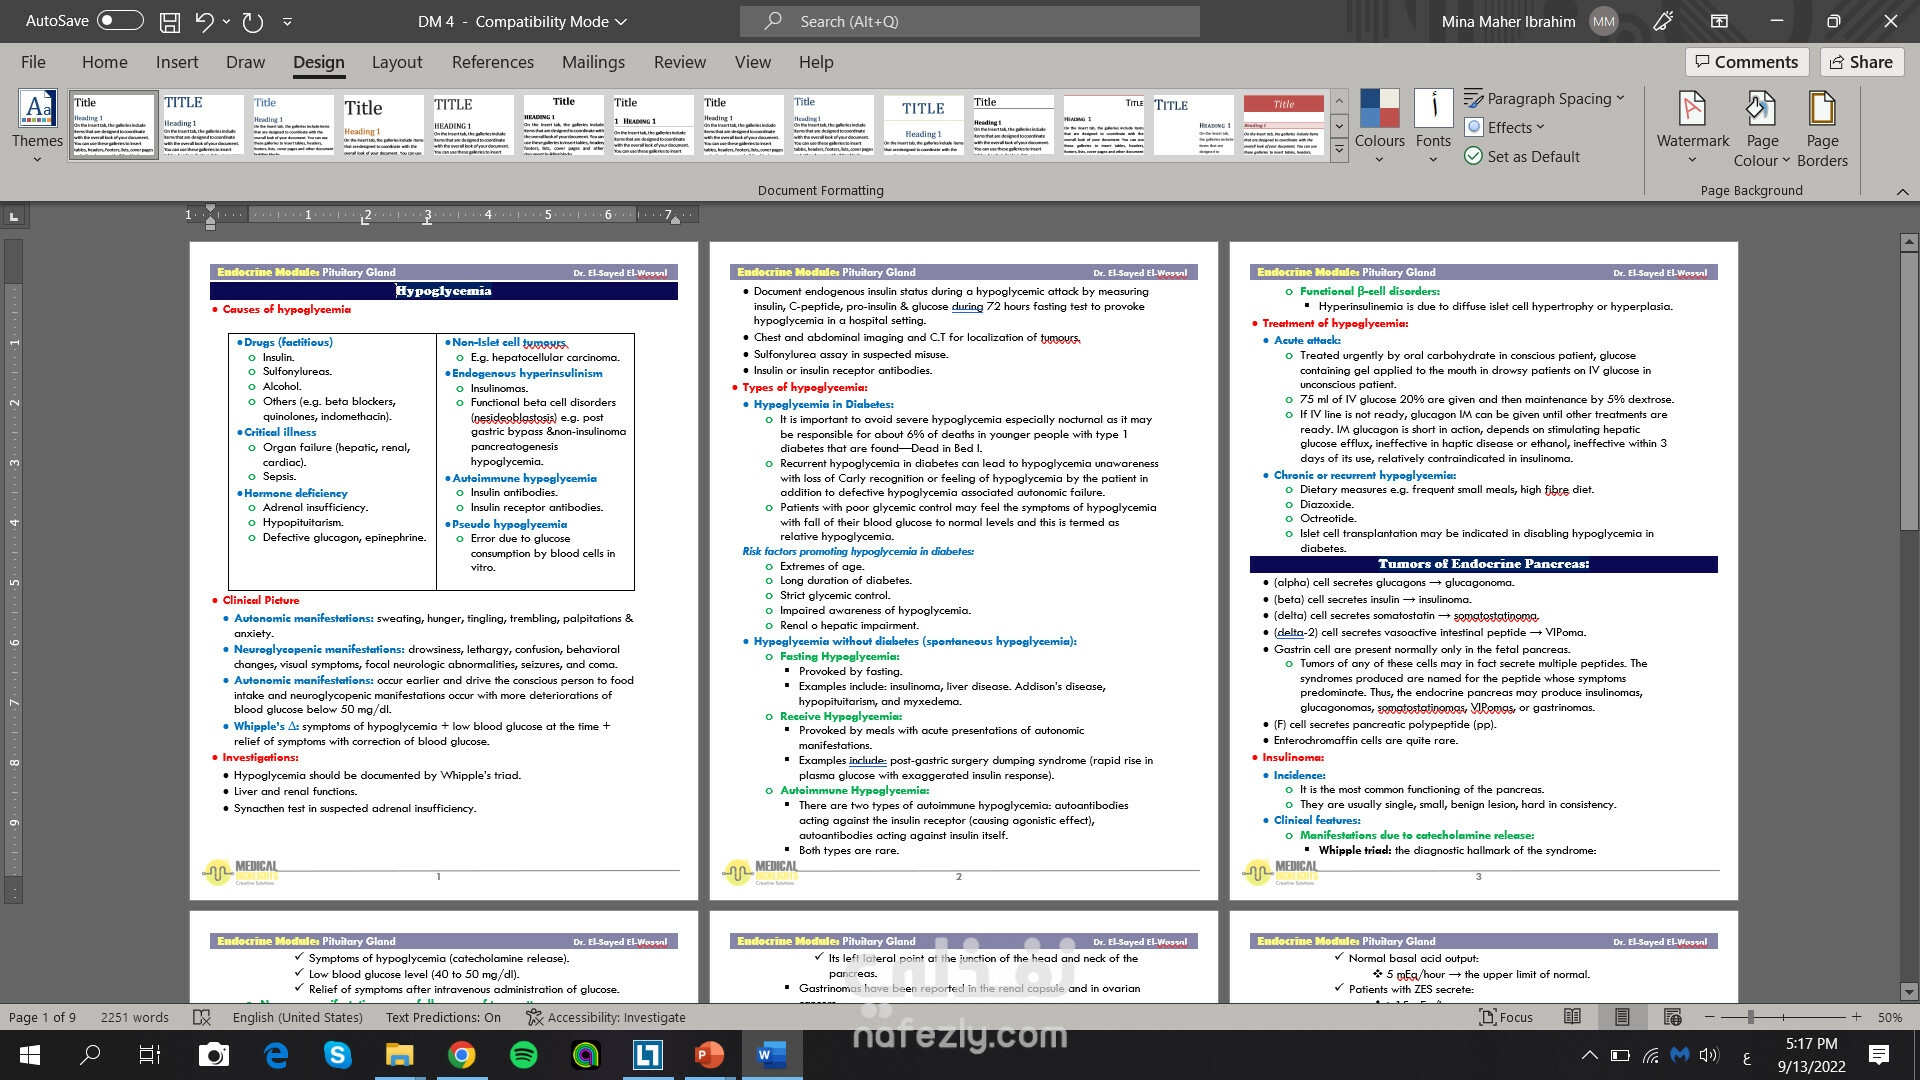The height and width of the screenshot is (1080, 1920).
Task: Open Skype from the taskbar
Action: tap(337, 1055)
